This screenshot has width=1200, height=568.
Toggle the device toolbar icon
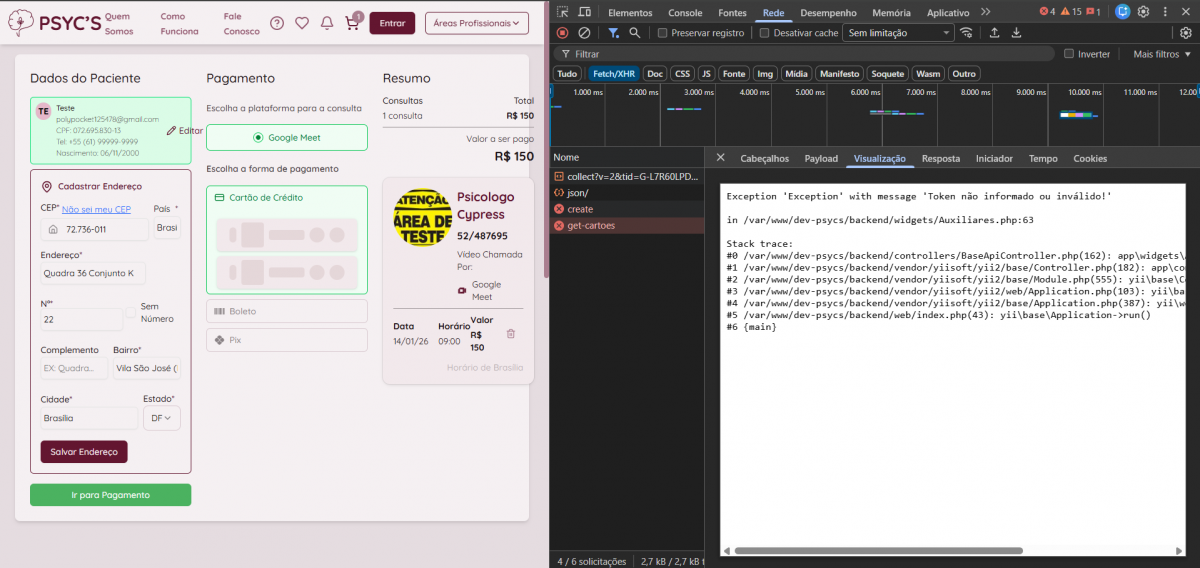pos(585,12)
